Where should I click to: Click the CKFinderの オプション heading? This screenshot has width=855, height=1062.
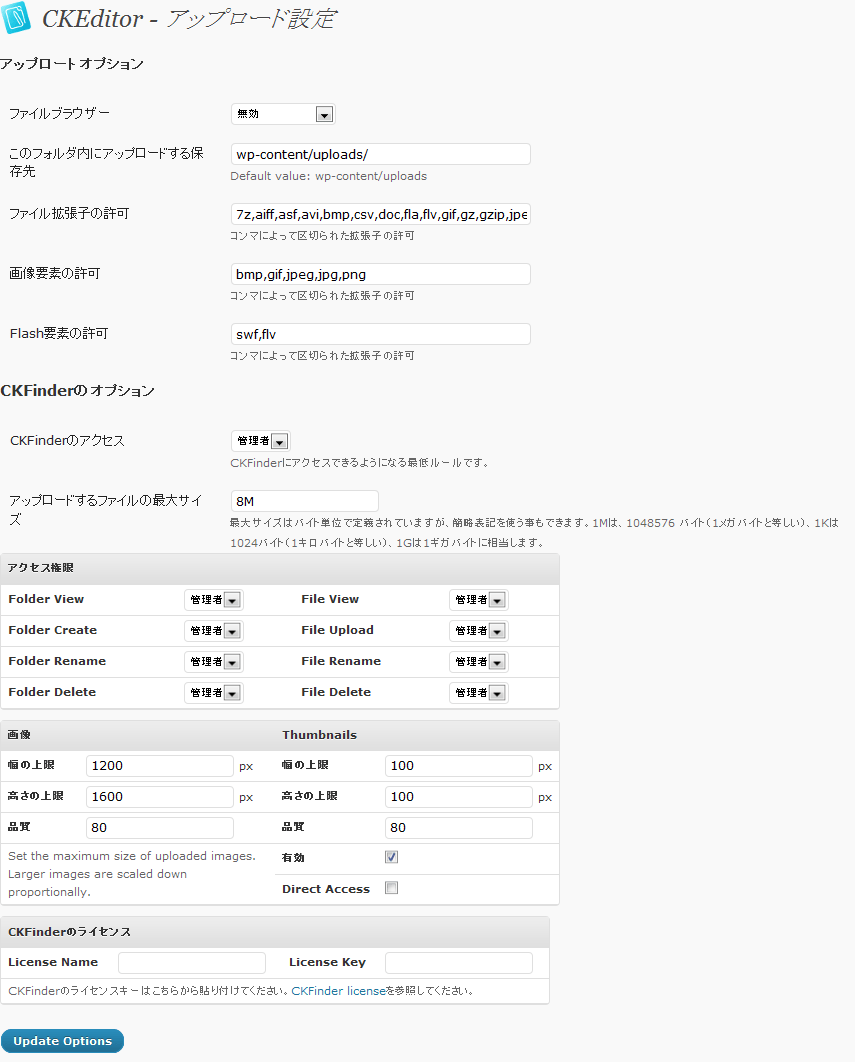(77, 391)
